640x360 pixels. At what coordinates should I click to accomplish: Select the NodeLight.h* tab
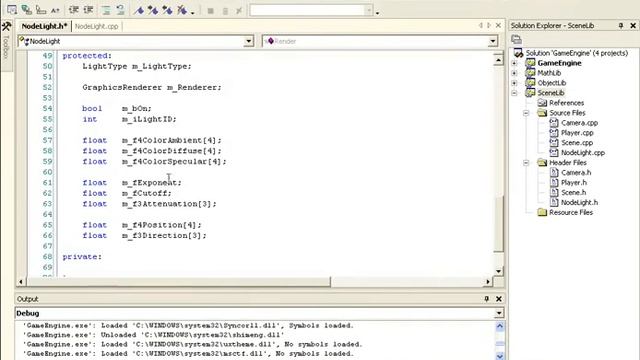[44, 26]
